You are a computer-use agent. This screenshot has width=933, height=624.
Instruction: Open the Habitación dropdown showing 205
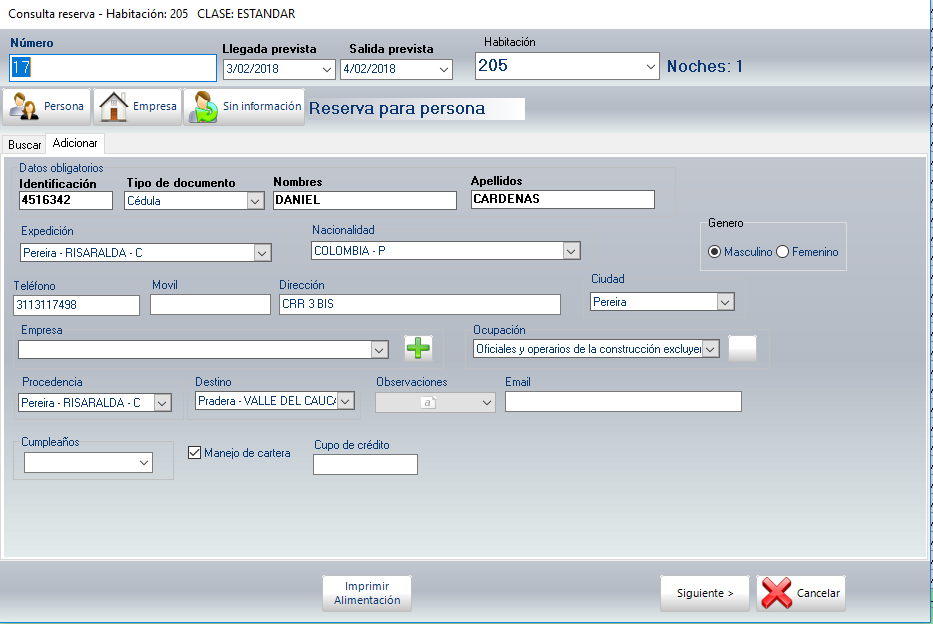point(650,67)
